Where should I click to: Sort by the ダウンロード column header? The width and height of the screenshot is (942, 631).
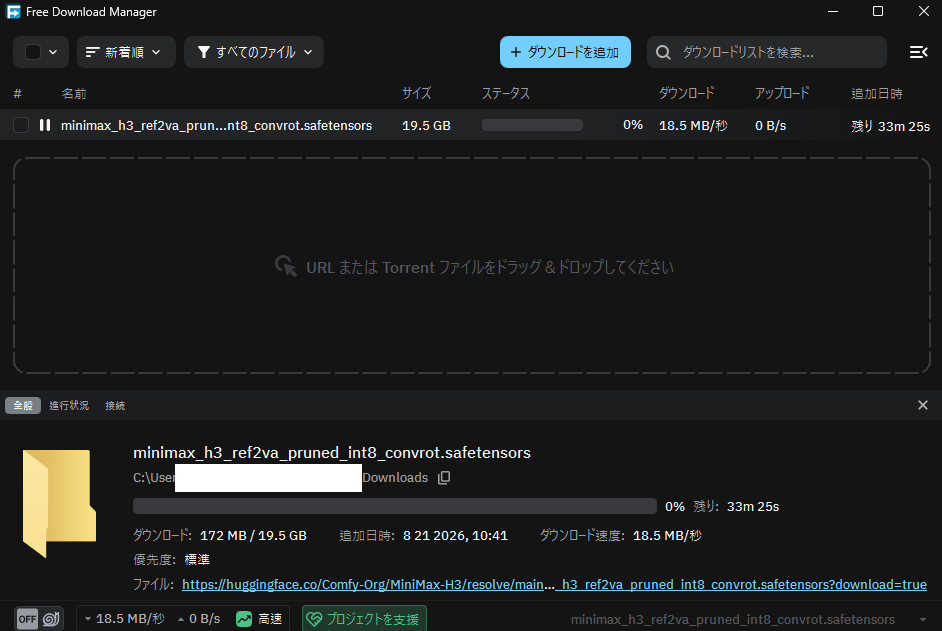687,94
